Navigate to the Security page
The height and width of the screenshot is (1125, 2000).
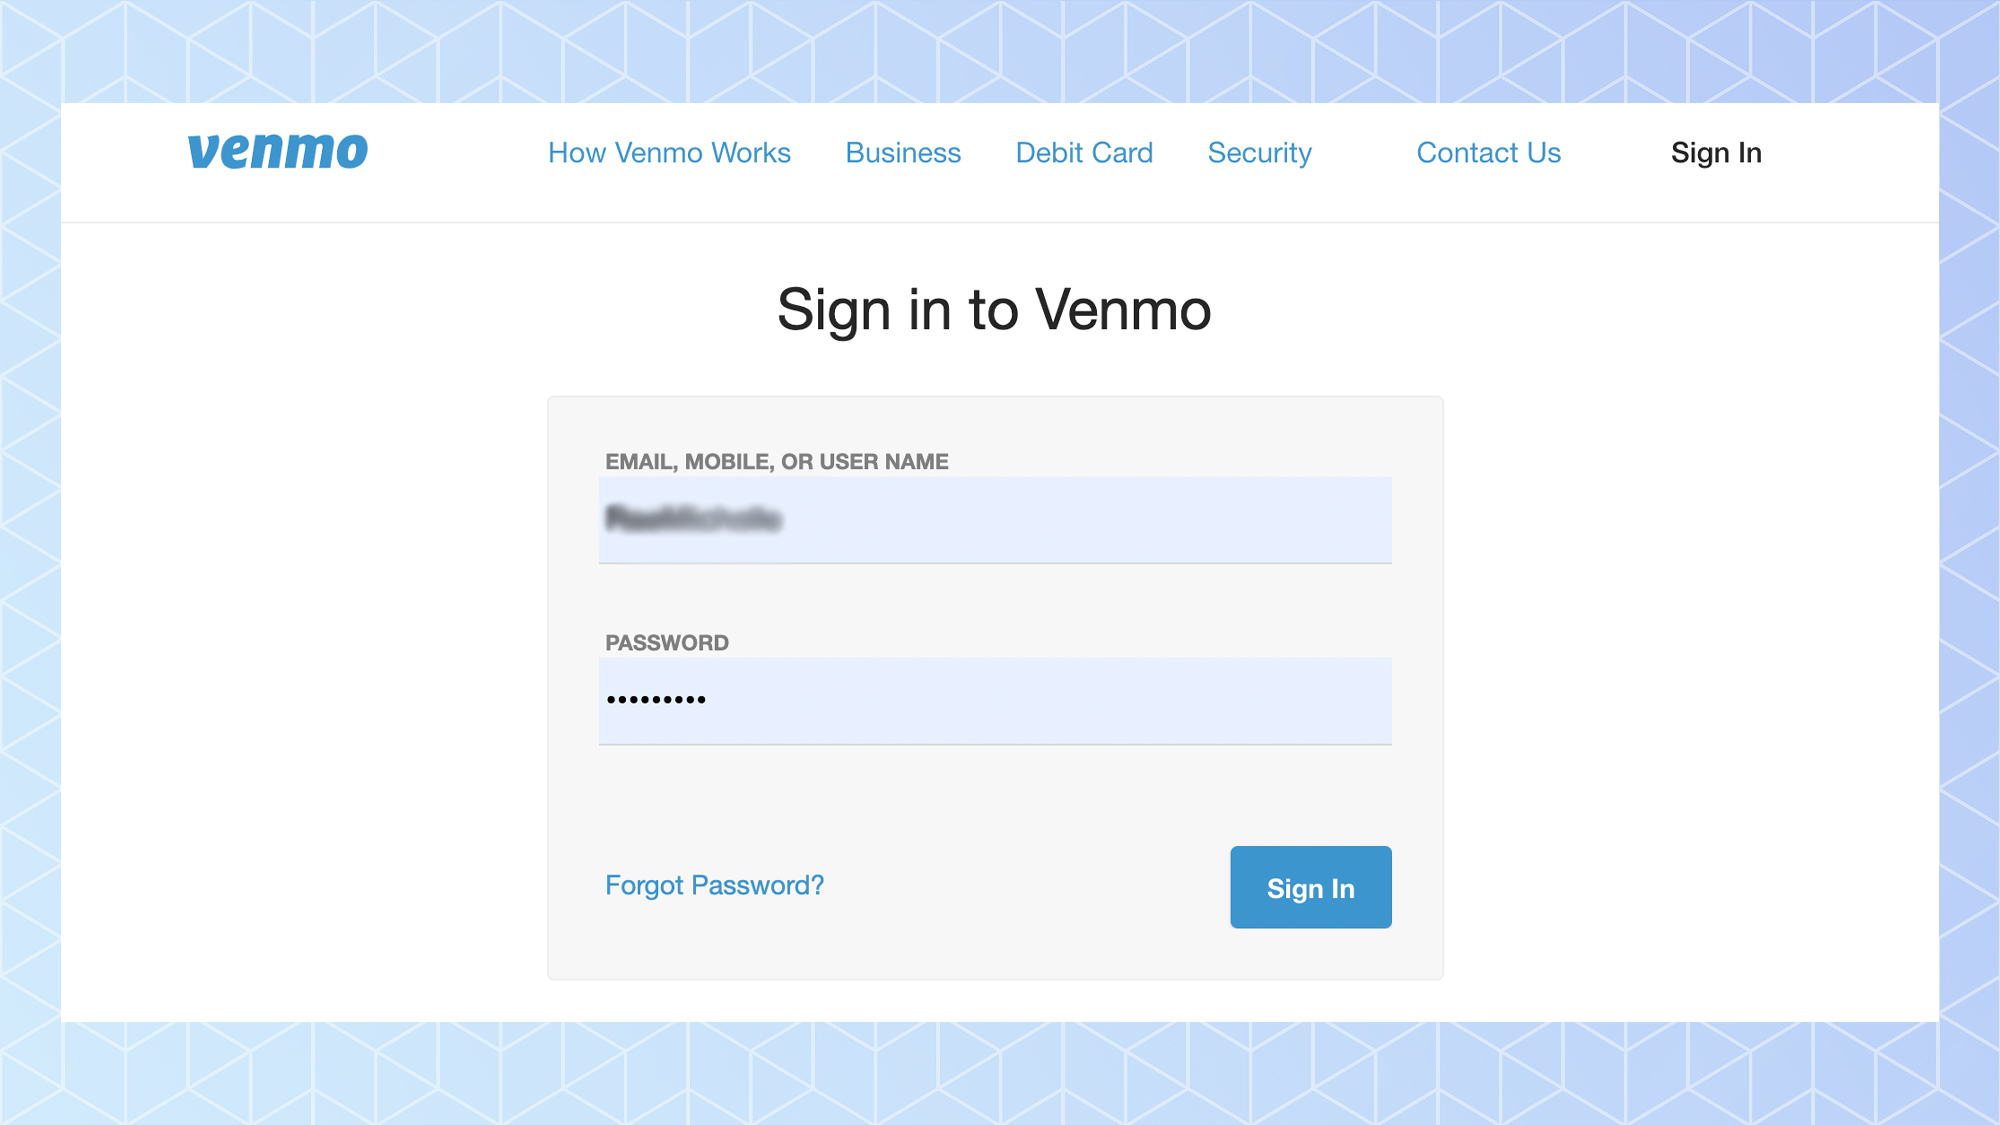coord(1258,152)
